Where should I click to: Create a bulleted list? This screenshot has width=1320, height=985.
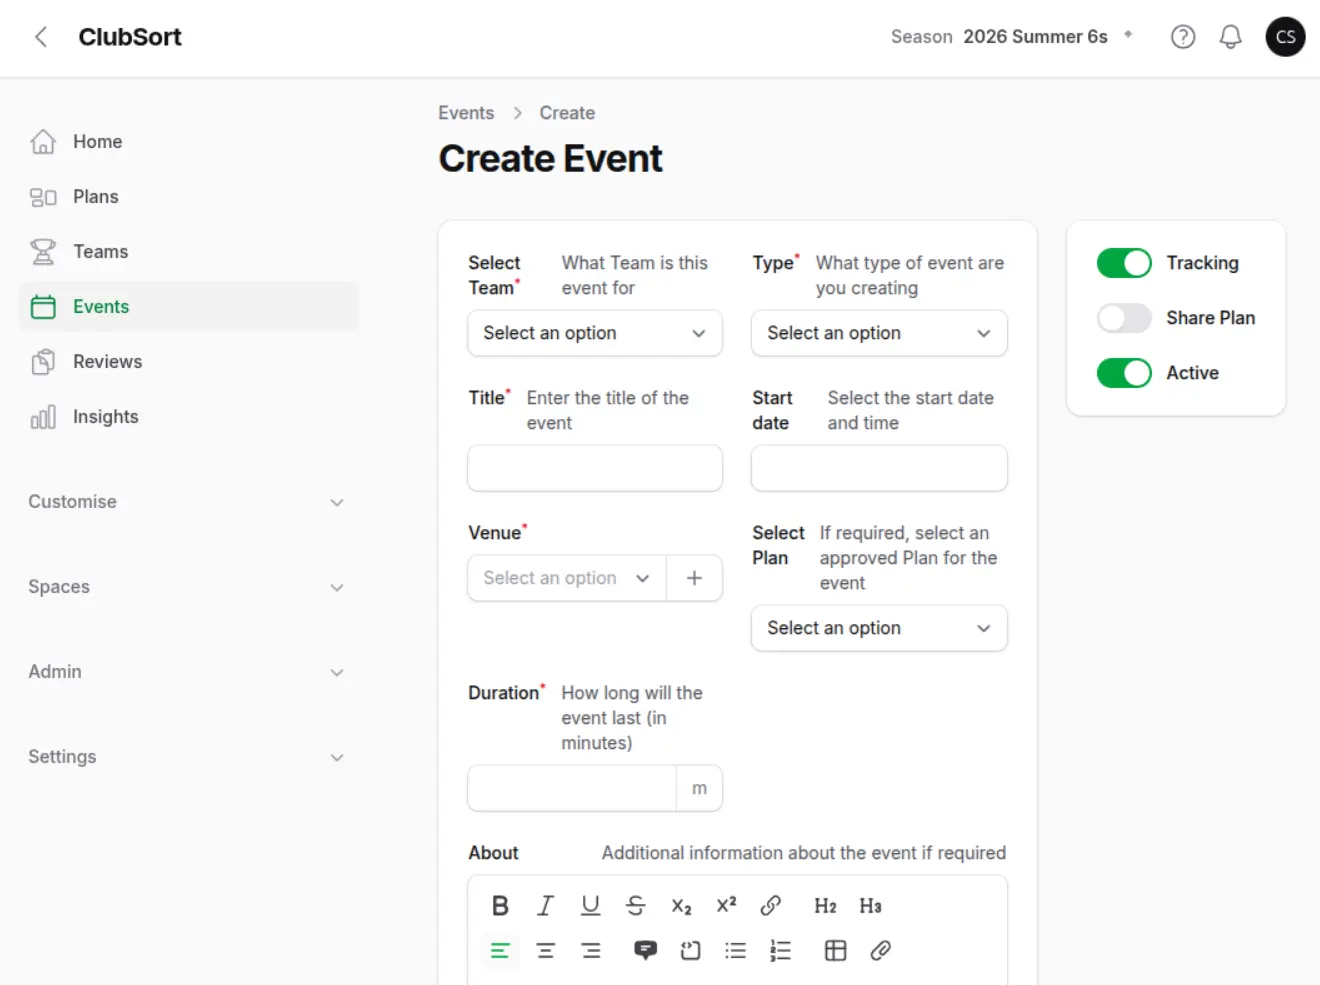pos(735,951)
